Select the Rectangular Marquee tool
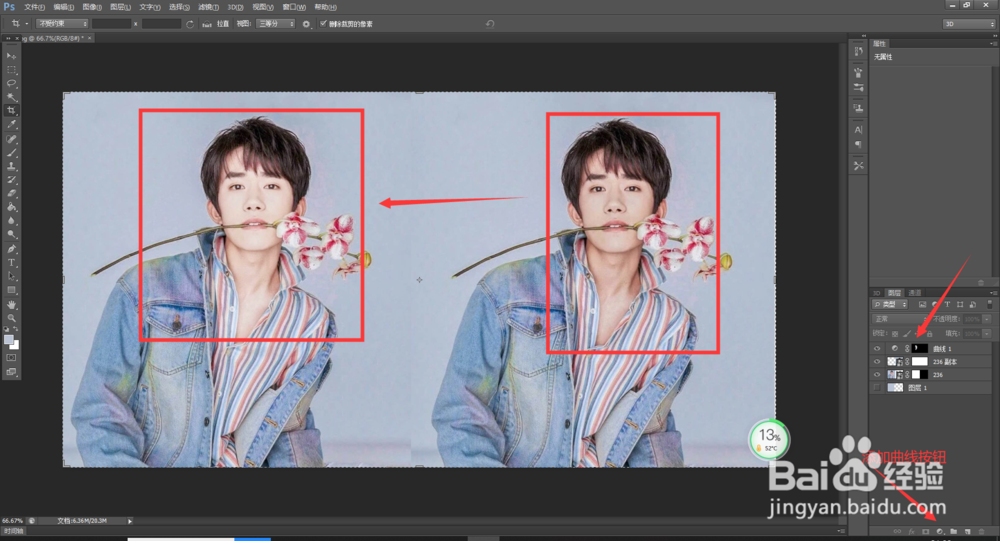The height and width of the screenshot is (541, 1000). click(x=11, y=70)
